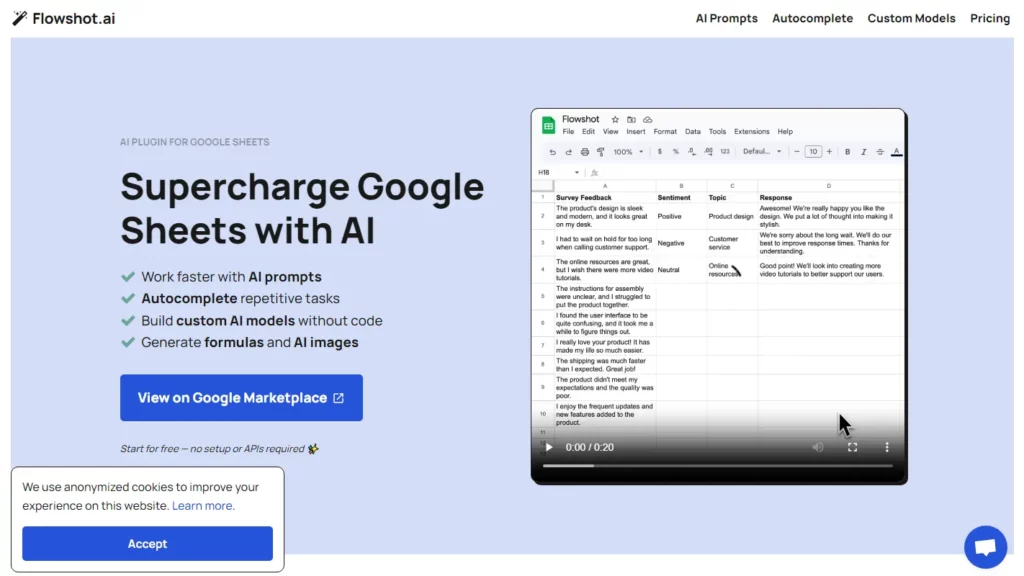Expand the 100% zoom dropdown
The image size is (1024, 576).
[x=628, y=152]
